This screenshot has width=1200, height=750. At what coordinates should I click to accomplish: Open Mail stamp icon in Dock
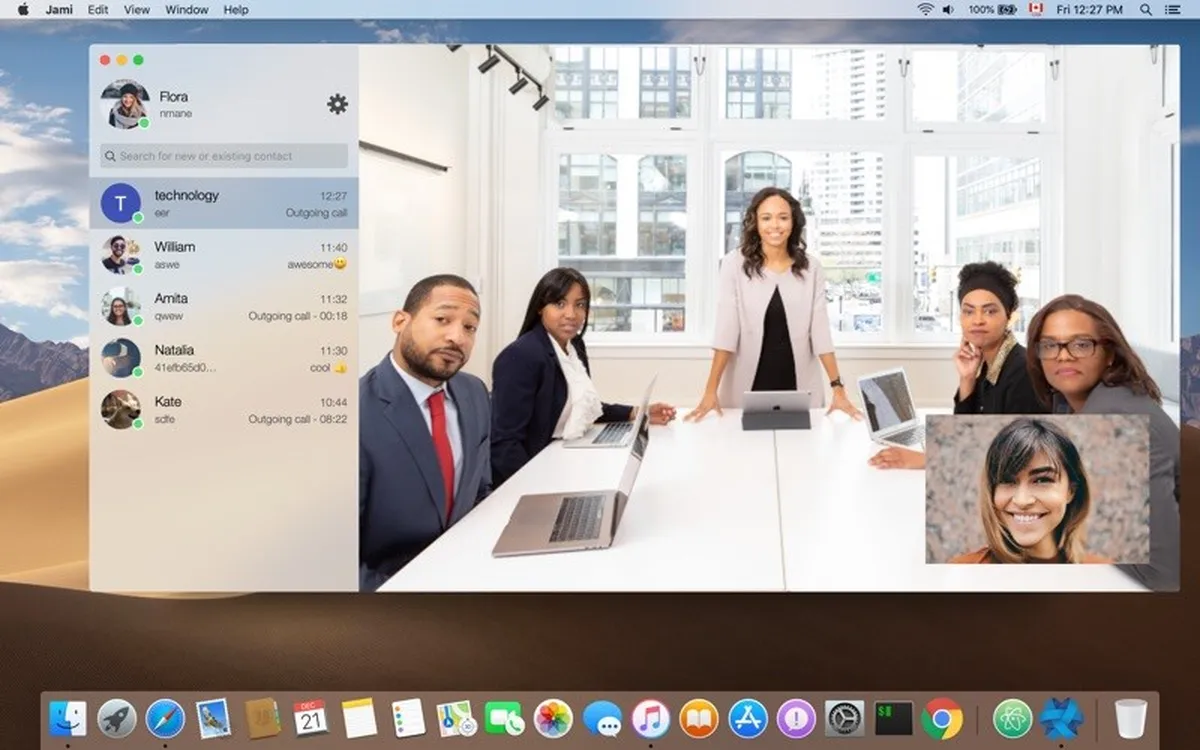click(214, 718)
